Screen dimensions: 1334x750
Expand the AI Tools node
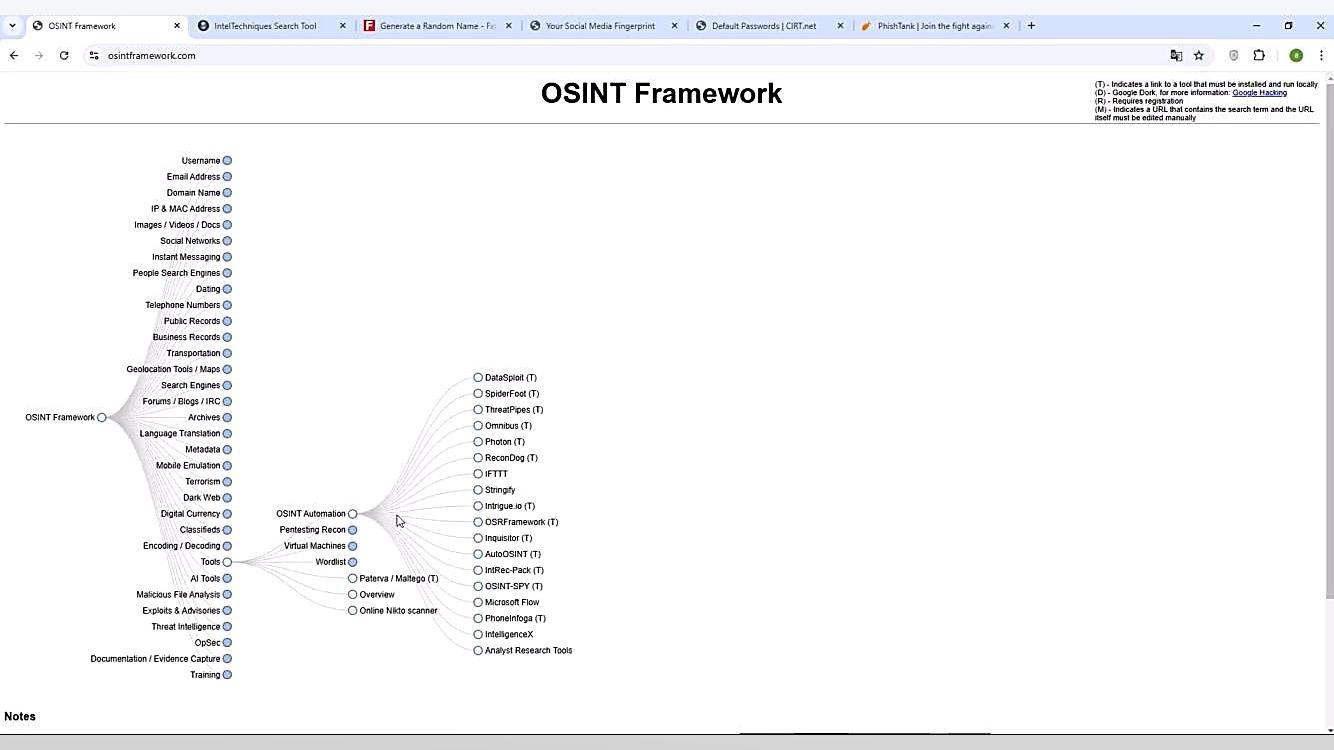click(x=227, y=578)
